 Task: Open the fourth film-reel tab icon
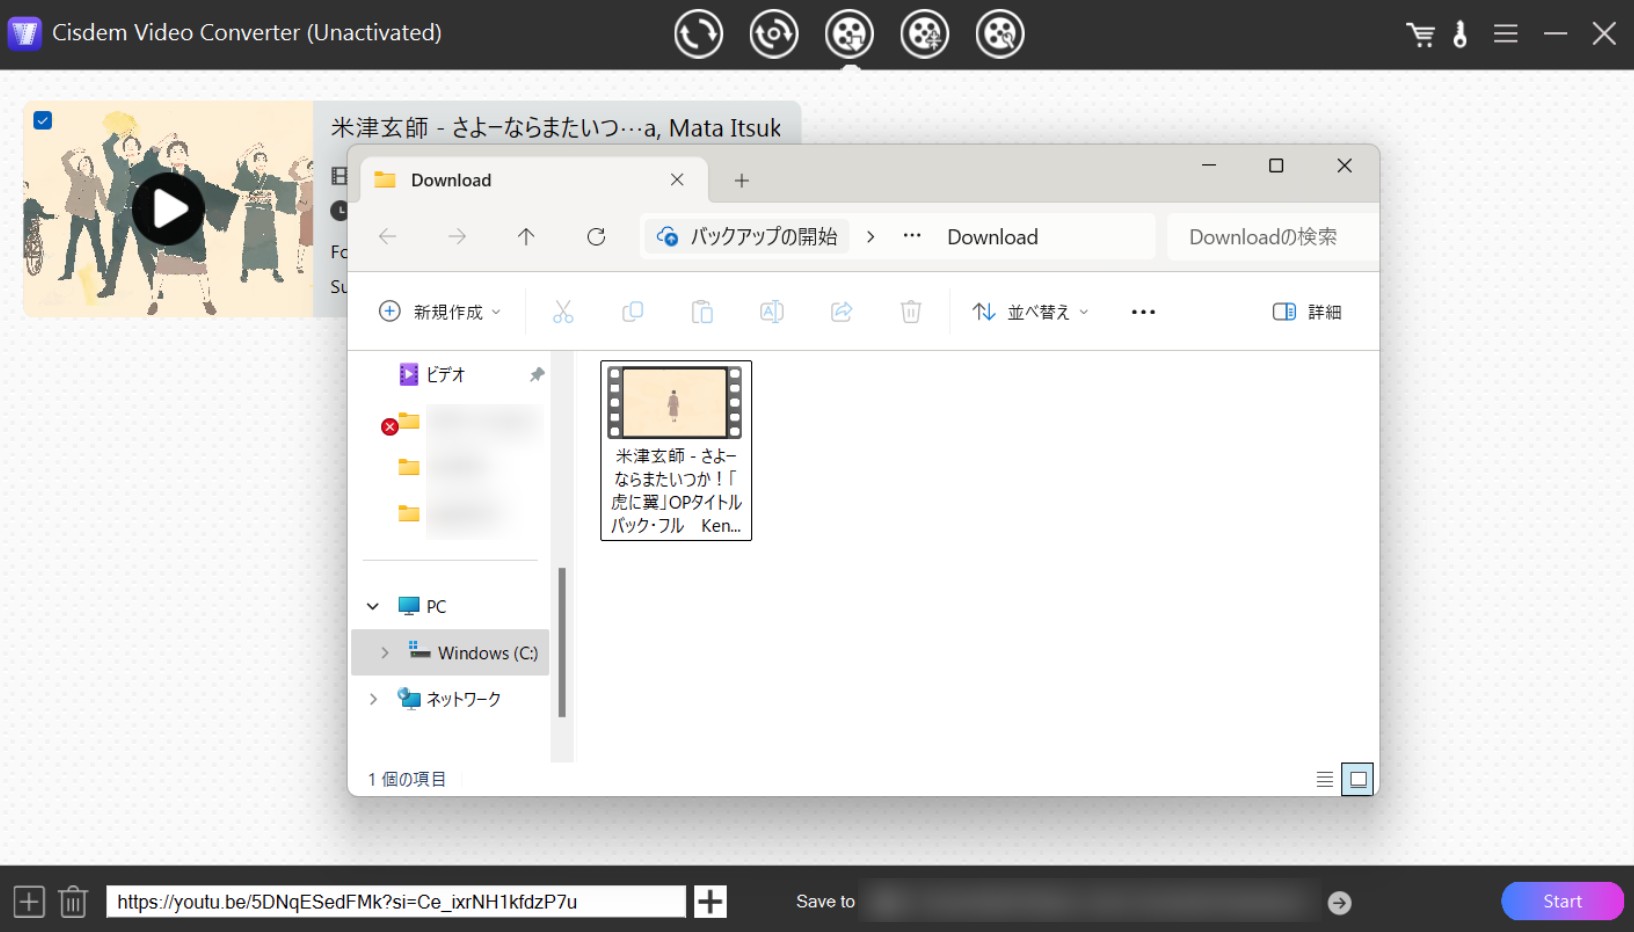coord(924,34)
